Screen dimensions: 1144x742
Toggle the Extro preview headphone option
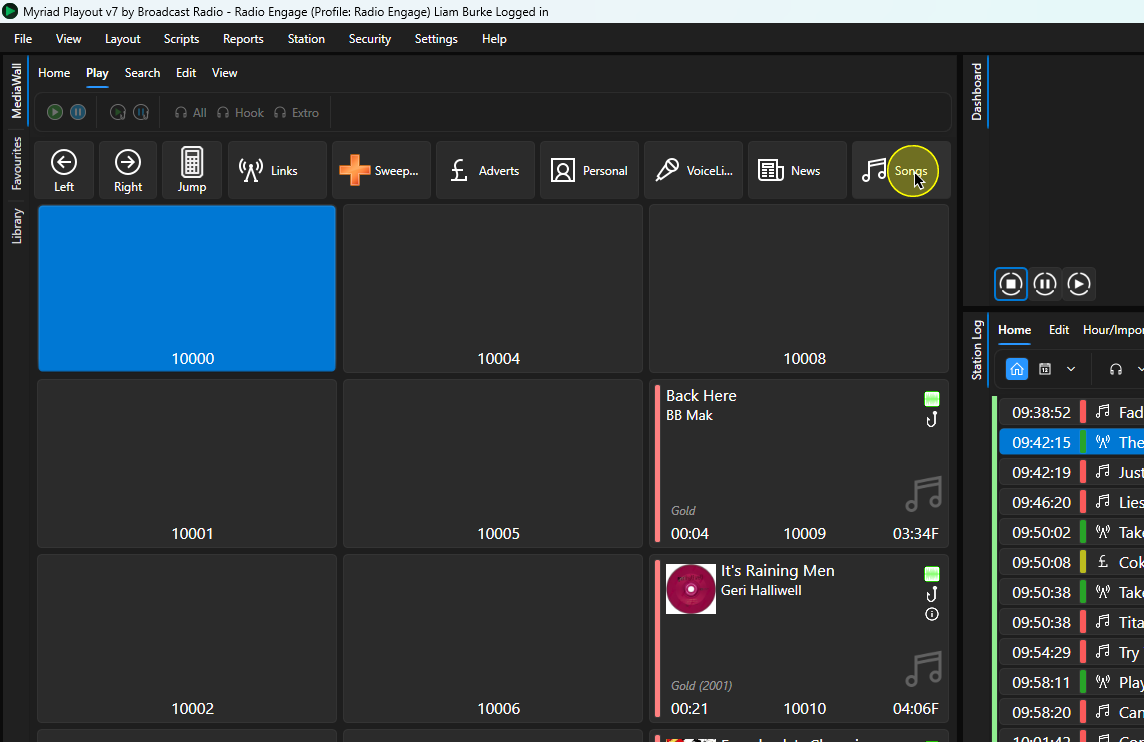point(296,113)
